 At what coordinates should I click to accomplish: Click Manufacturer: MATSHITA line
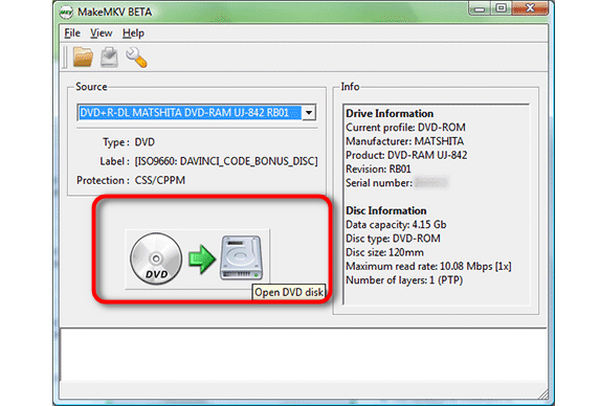coord(404,141)
